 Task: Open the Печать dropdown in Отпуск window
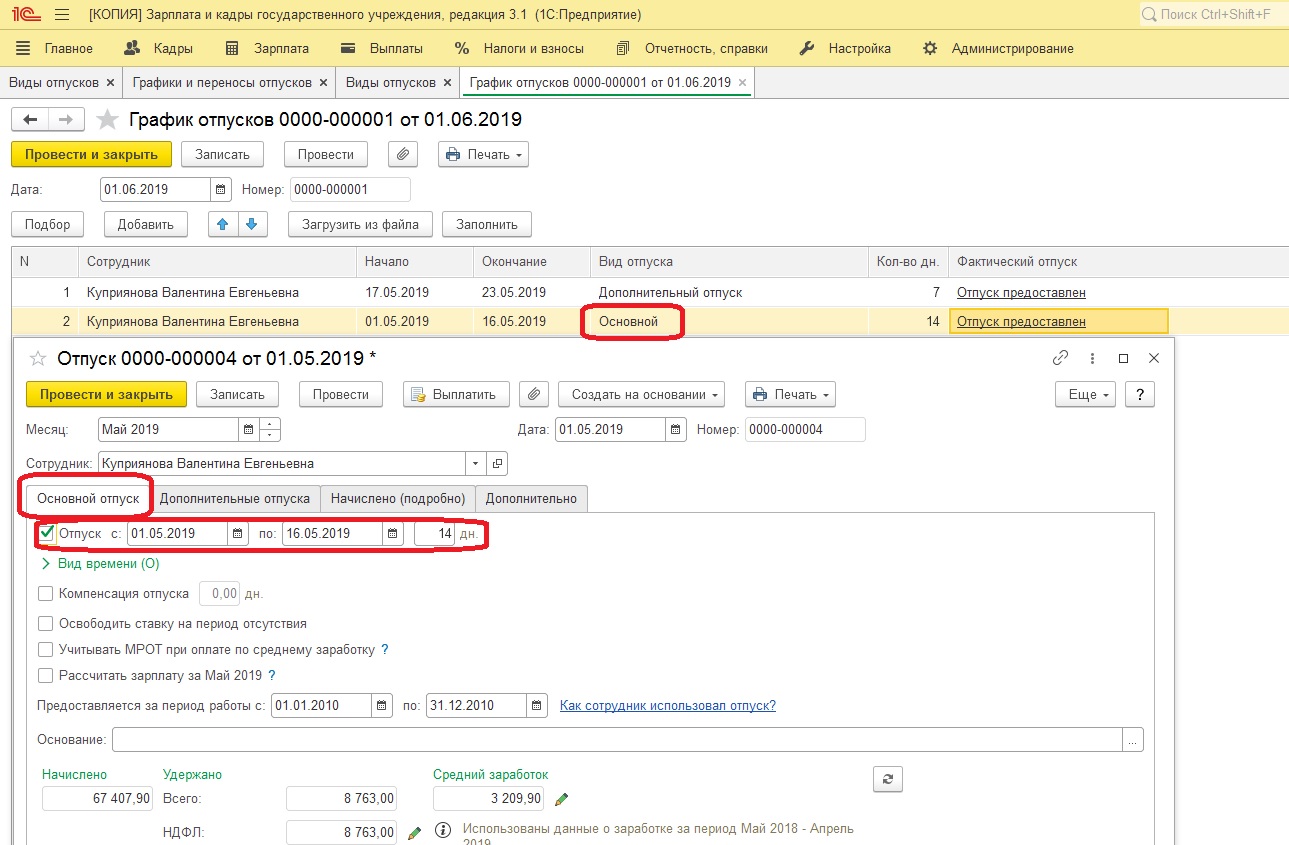790,395
